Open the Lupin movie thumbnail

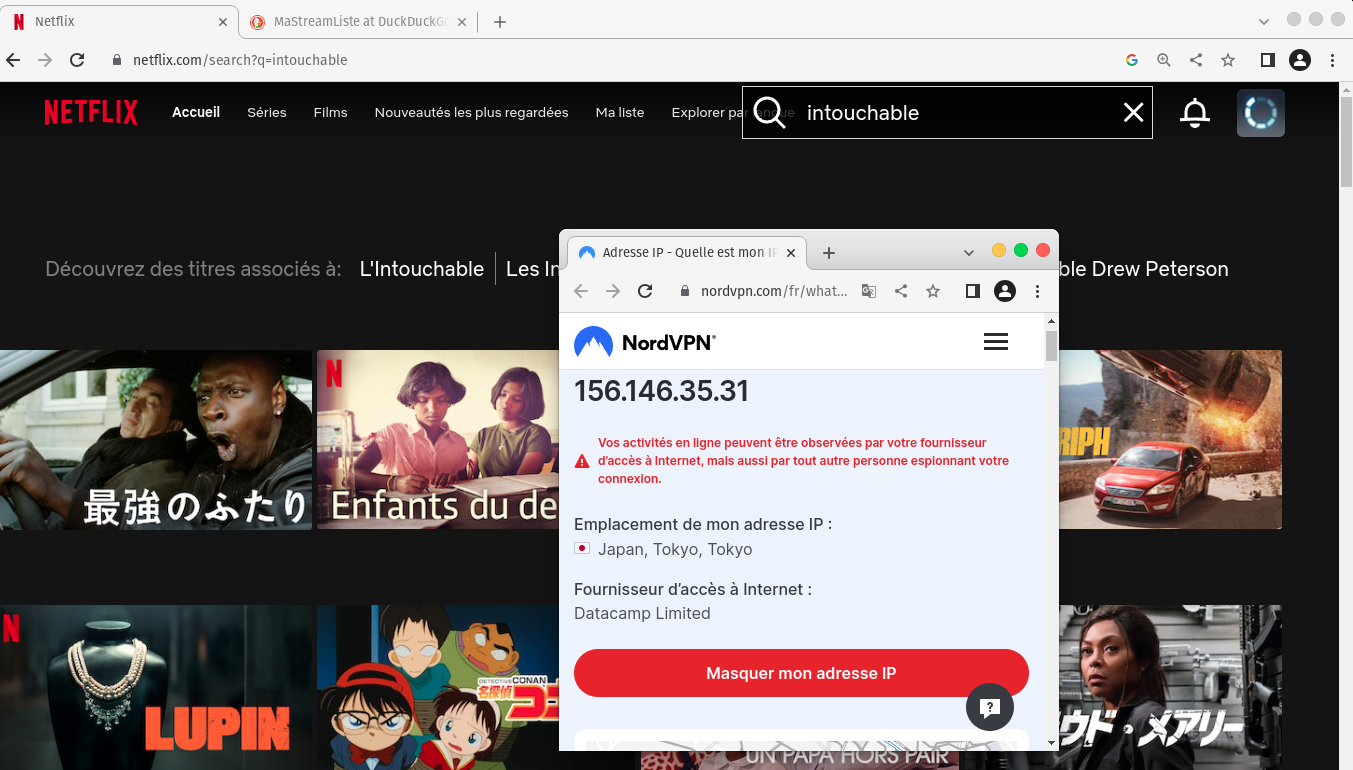click(155, 687)
